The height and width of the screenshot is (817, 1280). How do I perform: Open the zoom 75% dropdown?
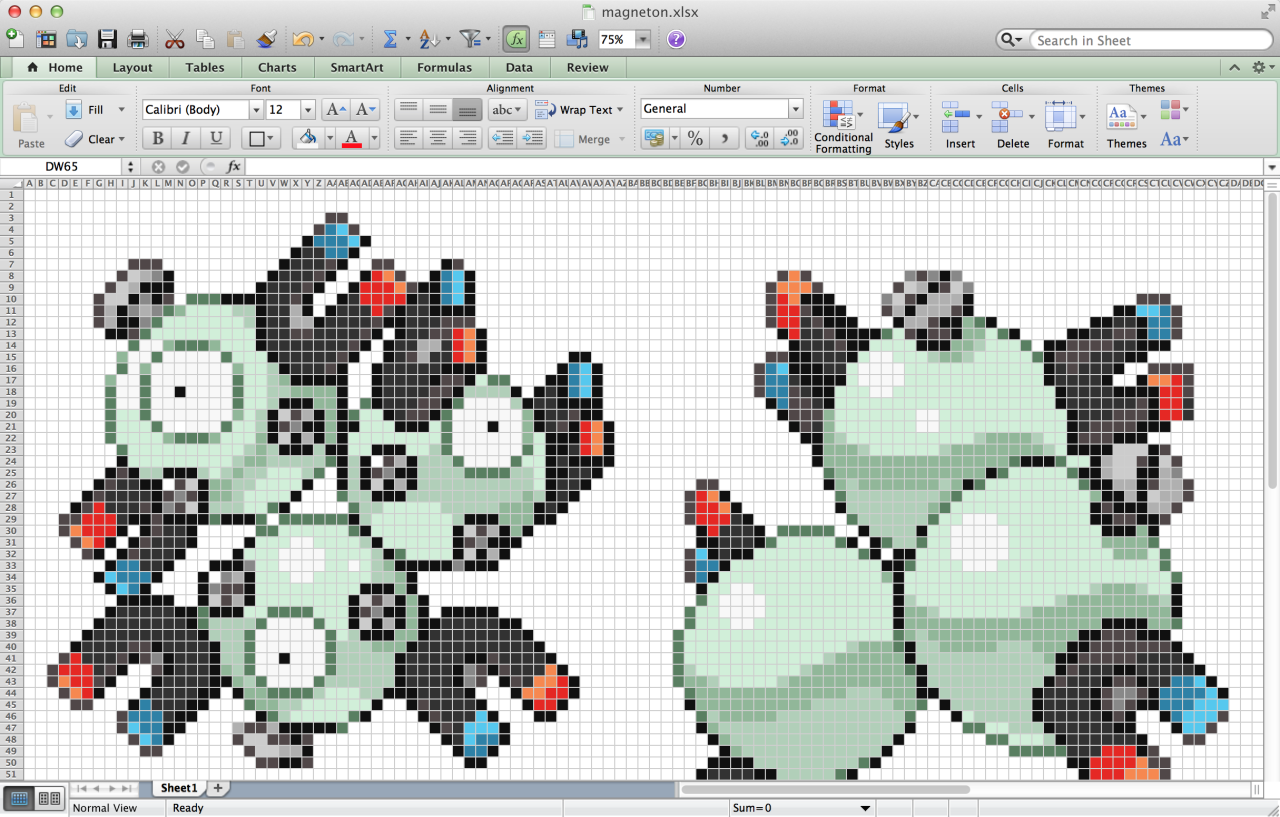[x=642, y=40]
